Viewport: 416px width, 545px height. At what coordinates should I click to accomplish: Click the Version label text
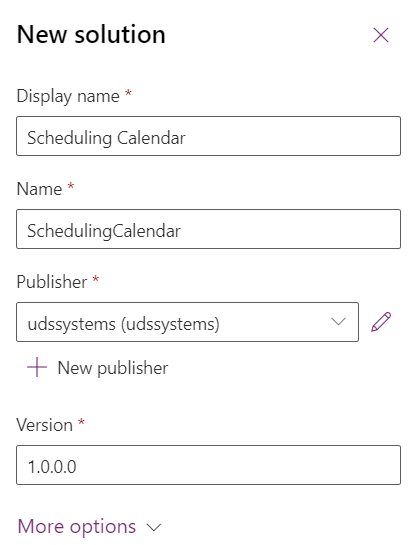click(44, 425)
